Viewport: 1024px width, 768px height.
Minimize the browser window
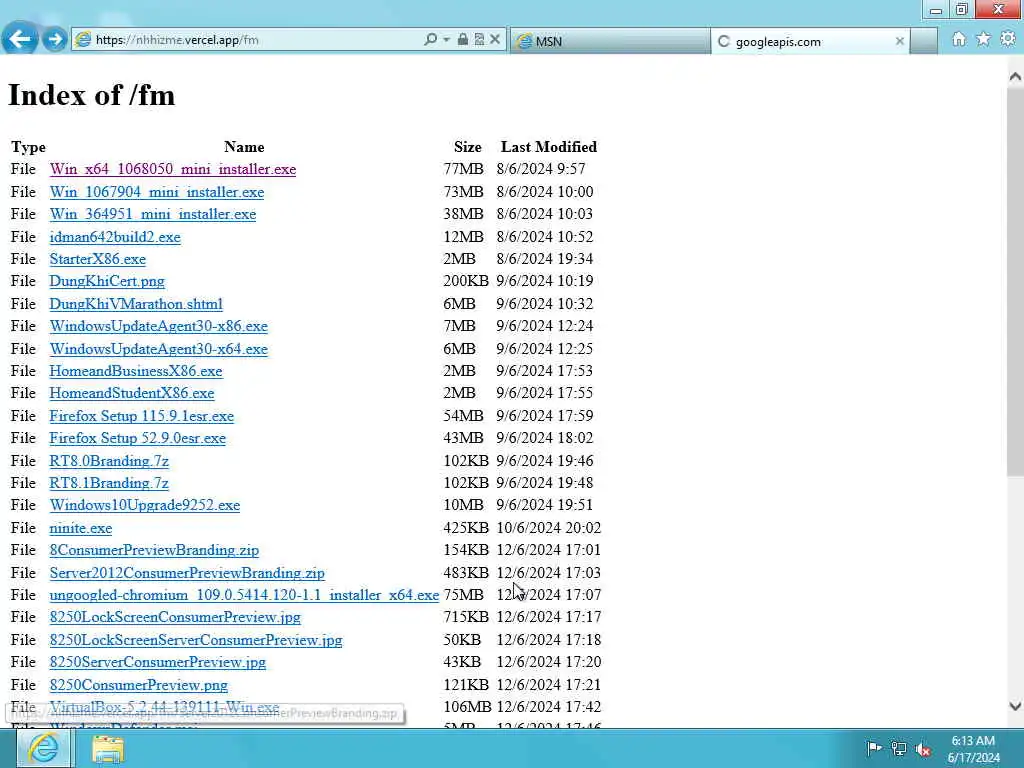pyautogui.click(x=935, y=9)
